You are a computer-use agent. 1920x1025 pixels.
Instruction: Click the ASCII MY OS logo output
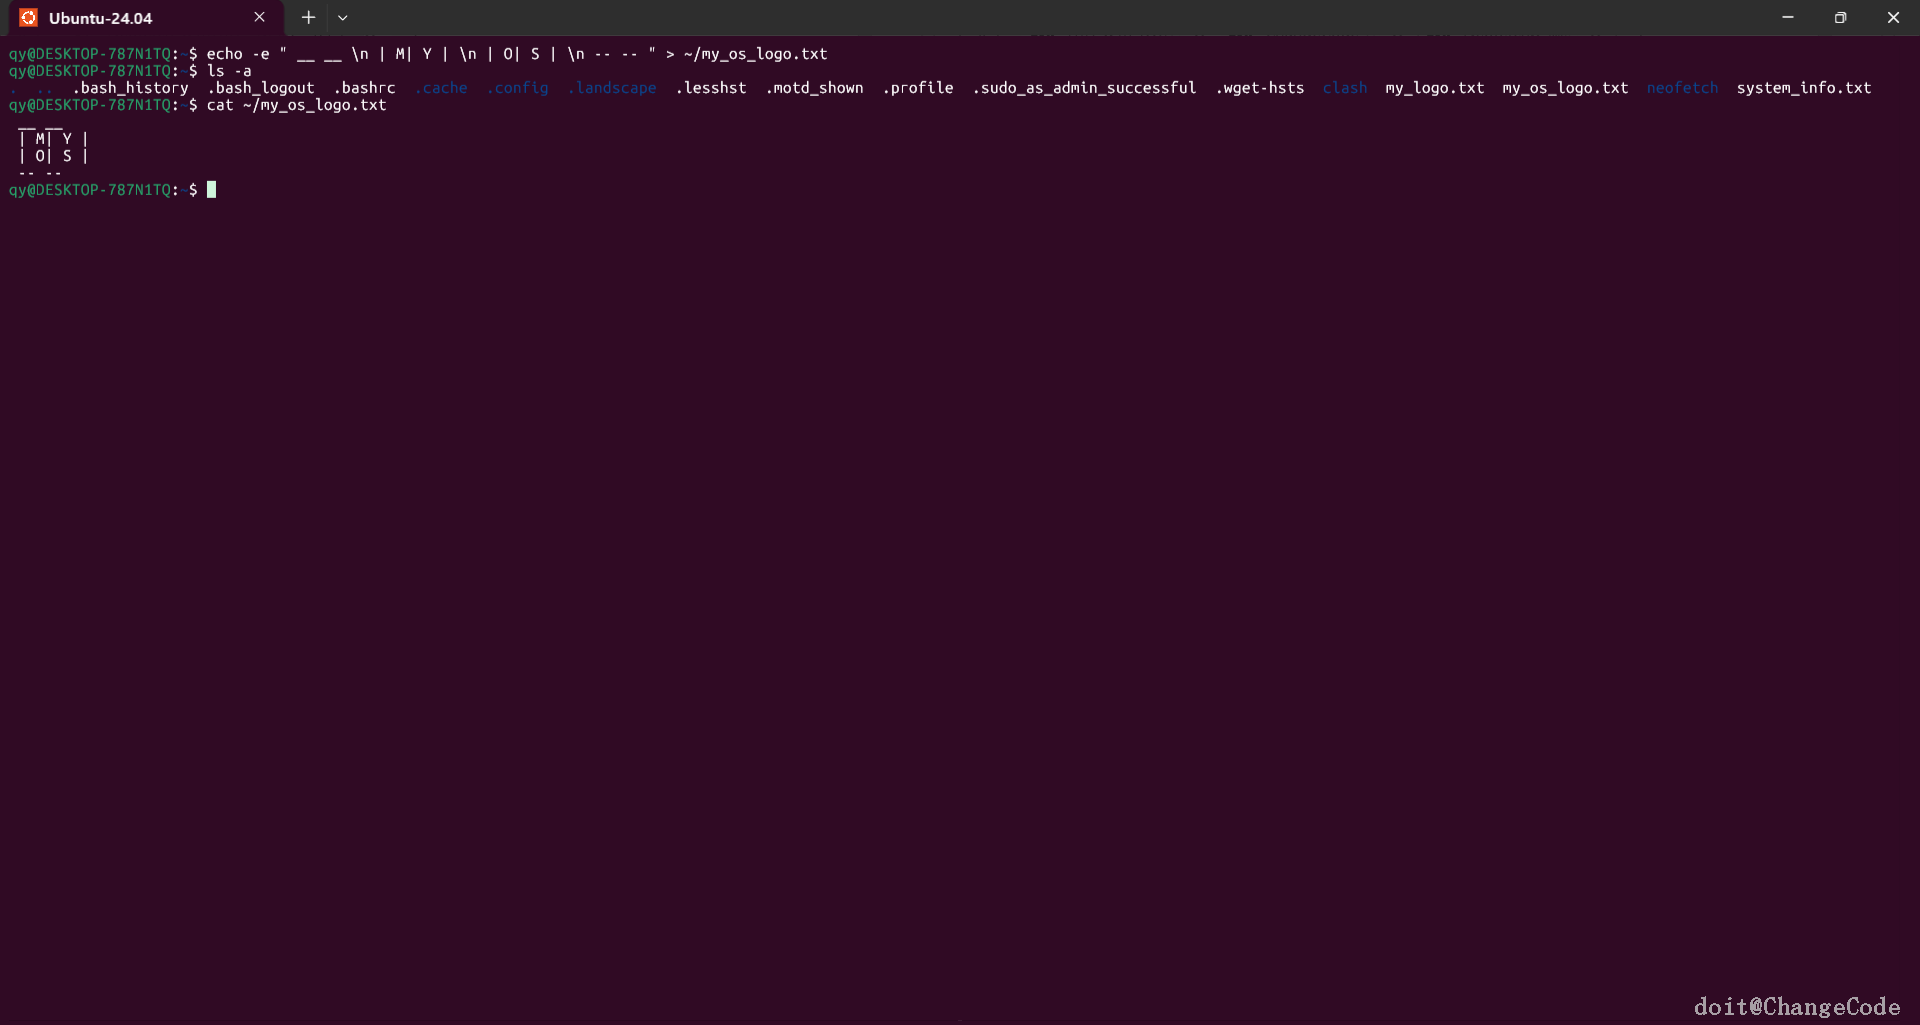click(54, 148)
